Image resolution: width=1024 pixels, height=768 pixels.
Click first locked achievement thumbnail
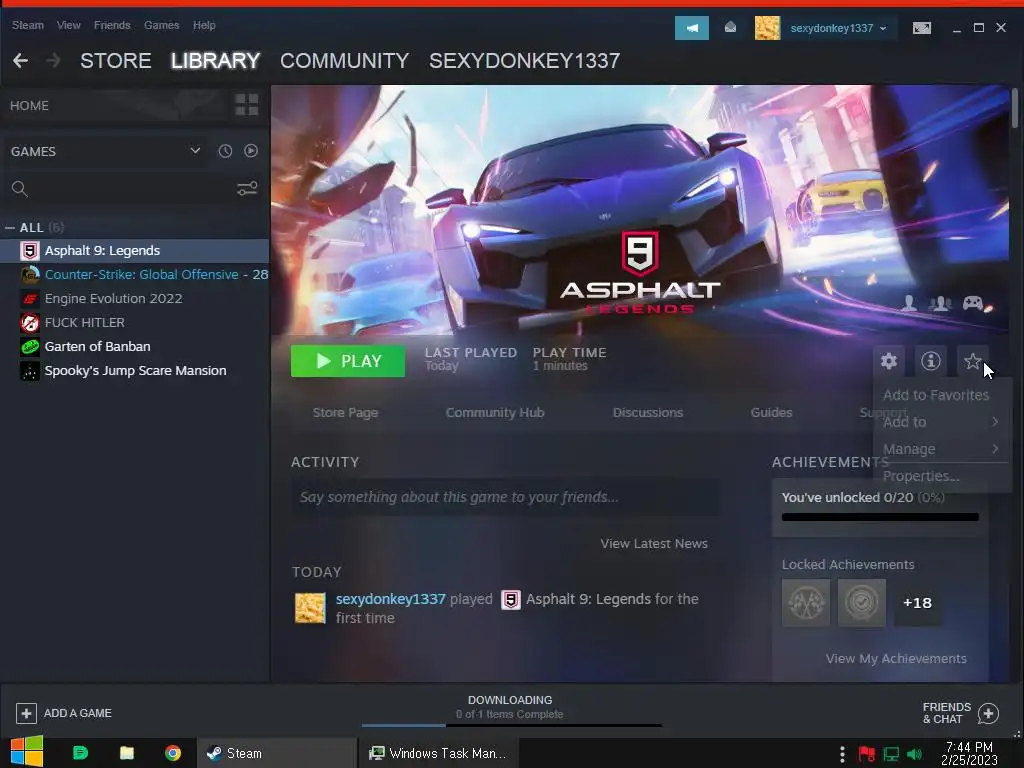806,602
